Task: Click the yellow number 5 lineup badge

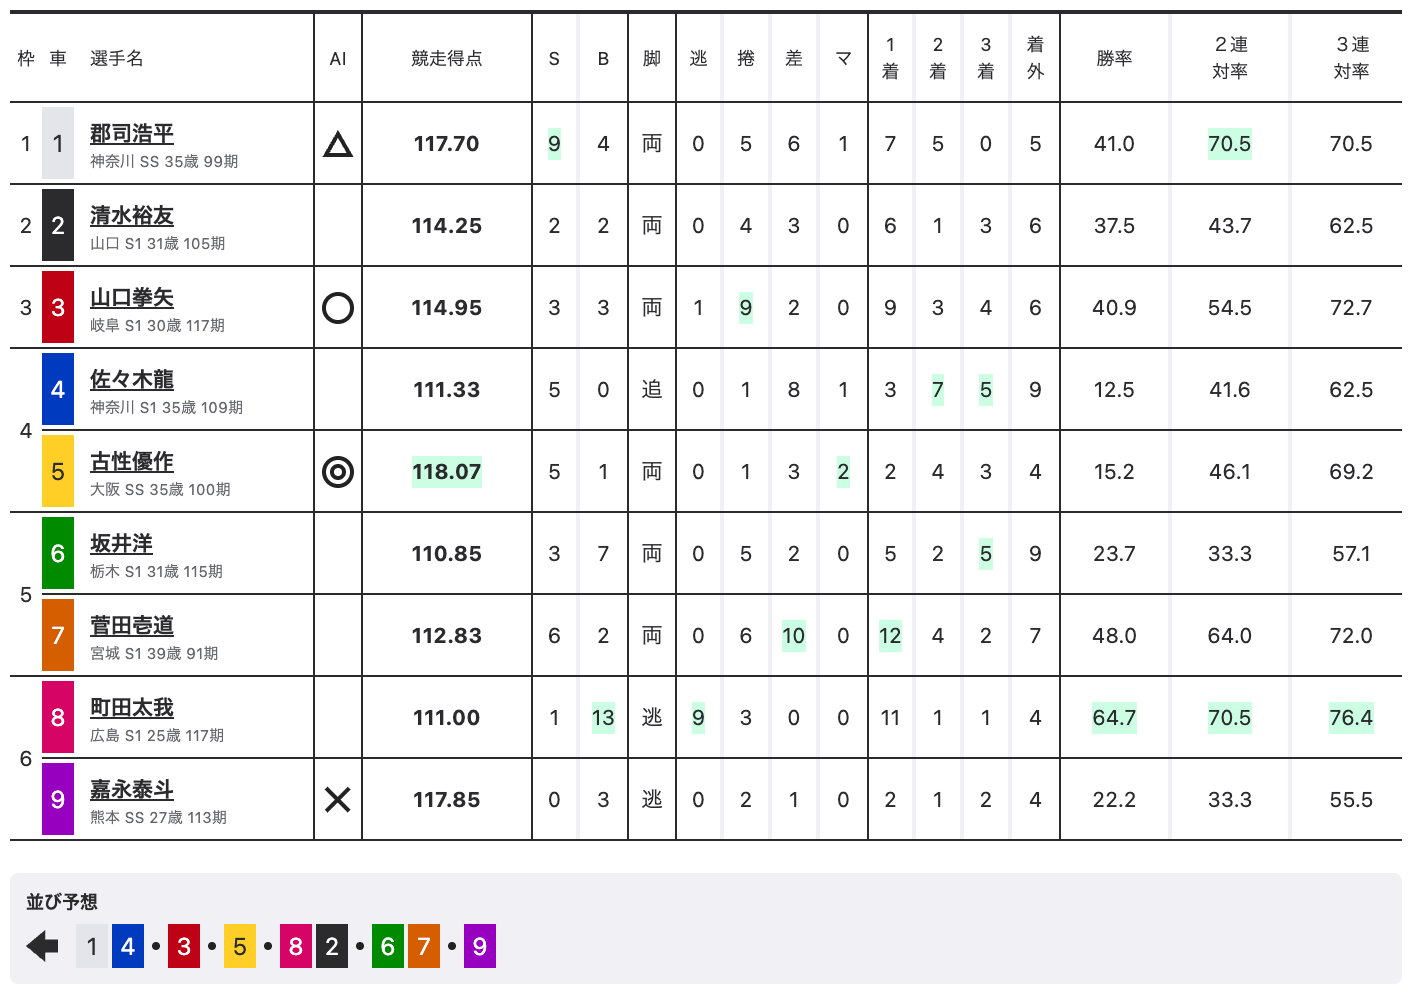Action: pyautogui.click(x=240, y=947)
